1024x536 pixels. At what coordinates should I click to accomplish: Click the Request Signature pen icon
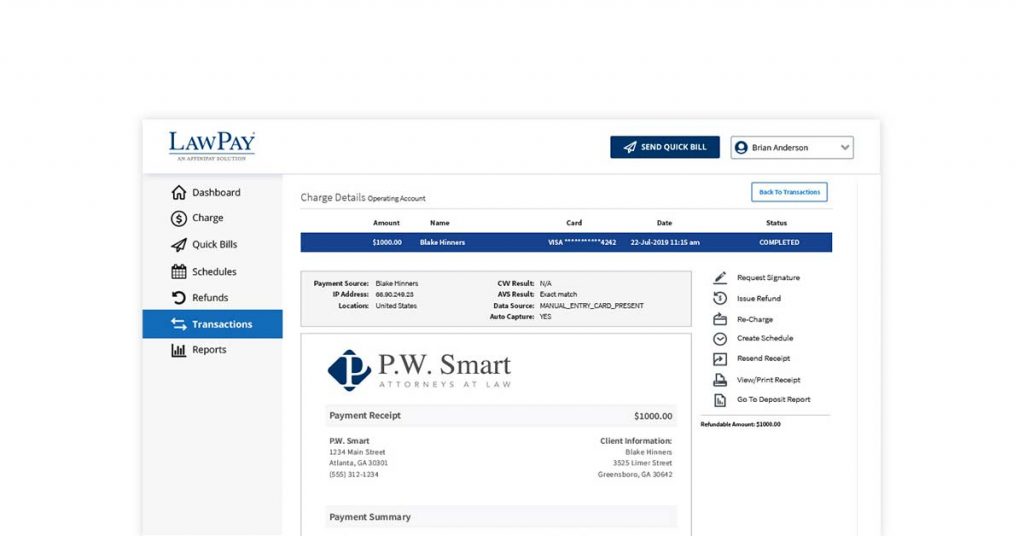point(720,278)
